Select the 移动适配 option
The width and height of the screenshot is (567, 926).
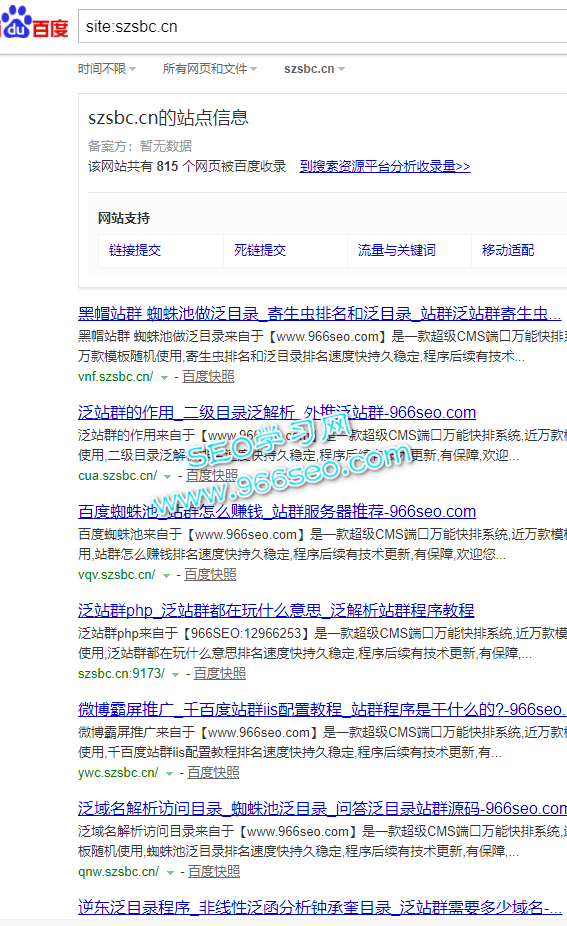tap(508, 250)
